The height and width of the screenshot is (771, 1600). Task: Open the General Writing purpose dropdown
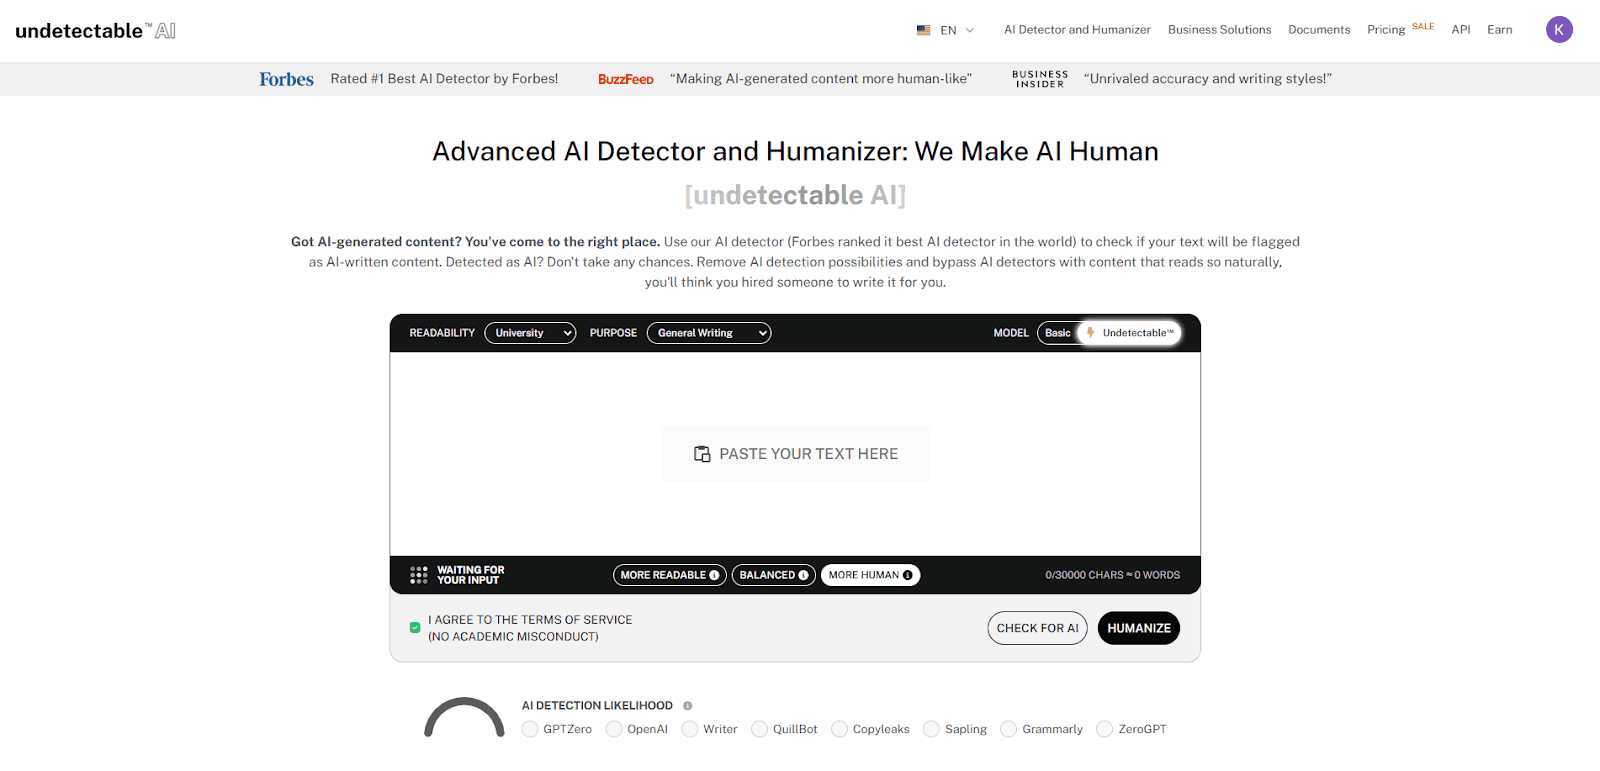pos(709,333)
